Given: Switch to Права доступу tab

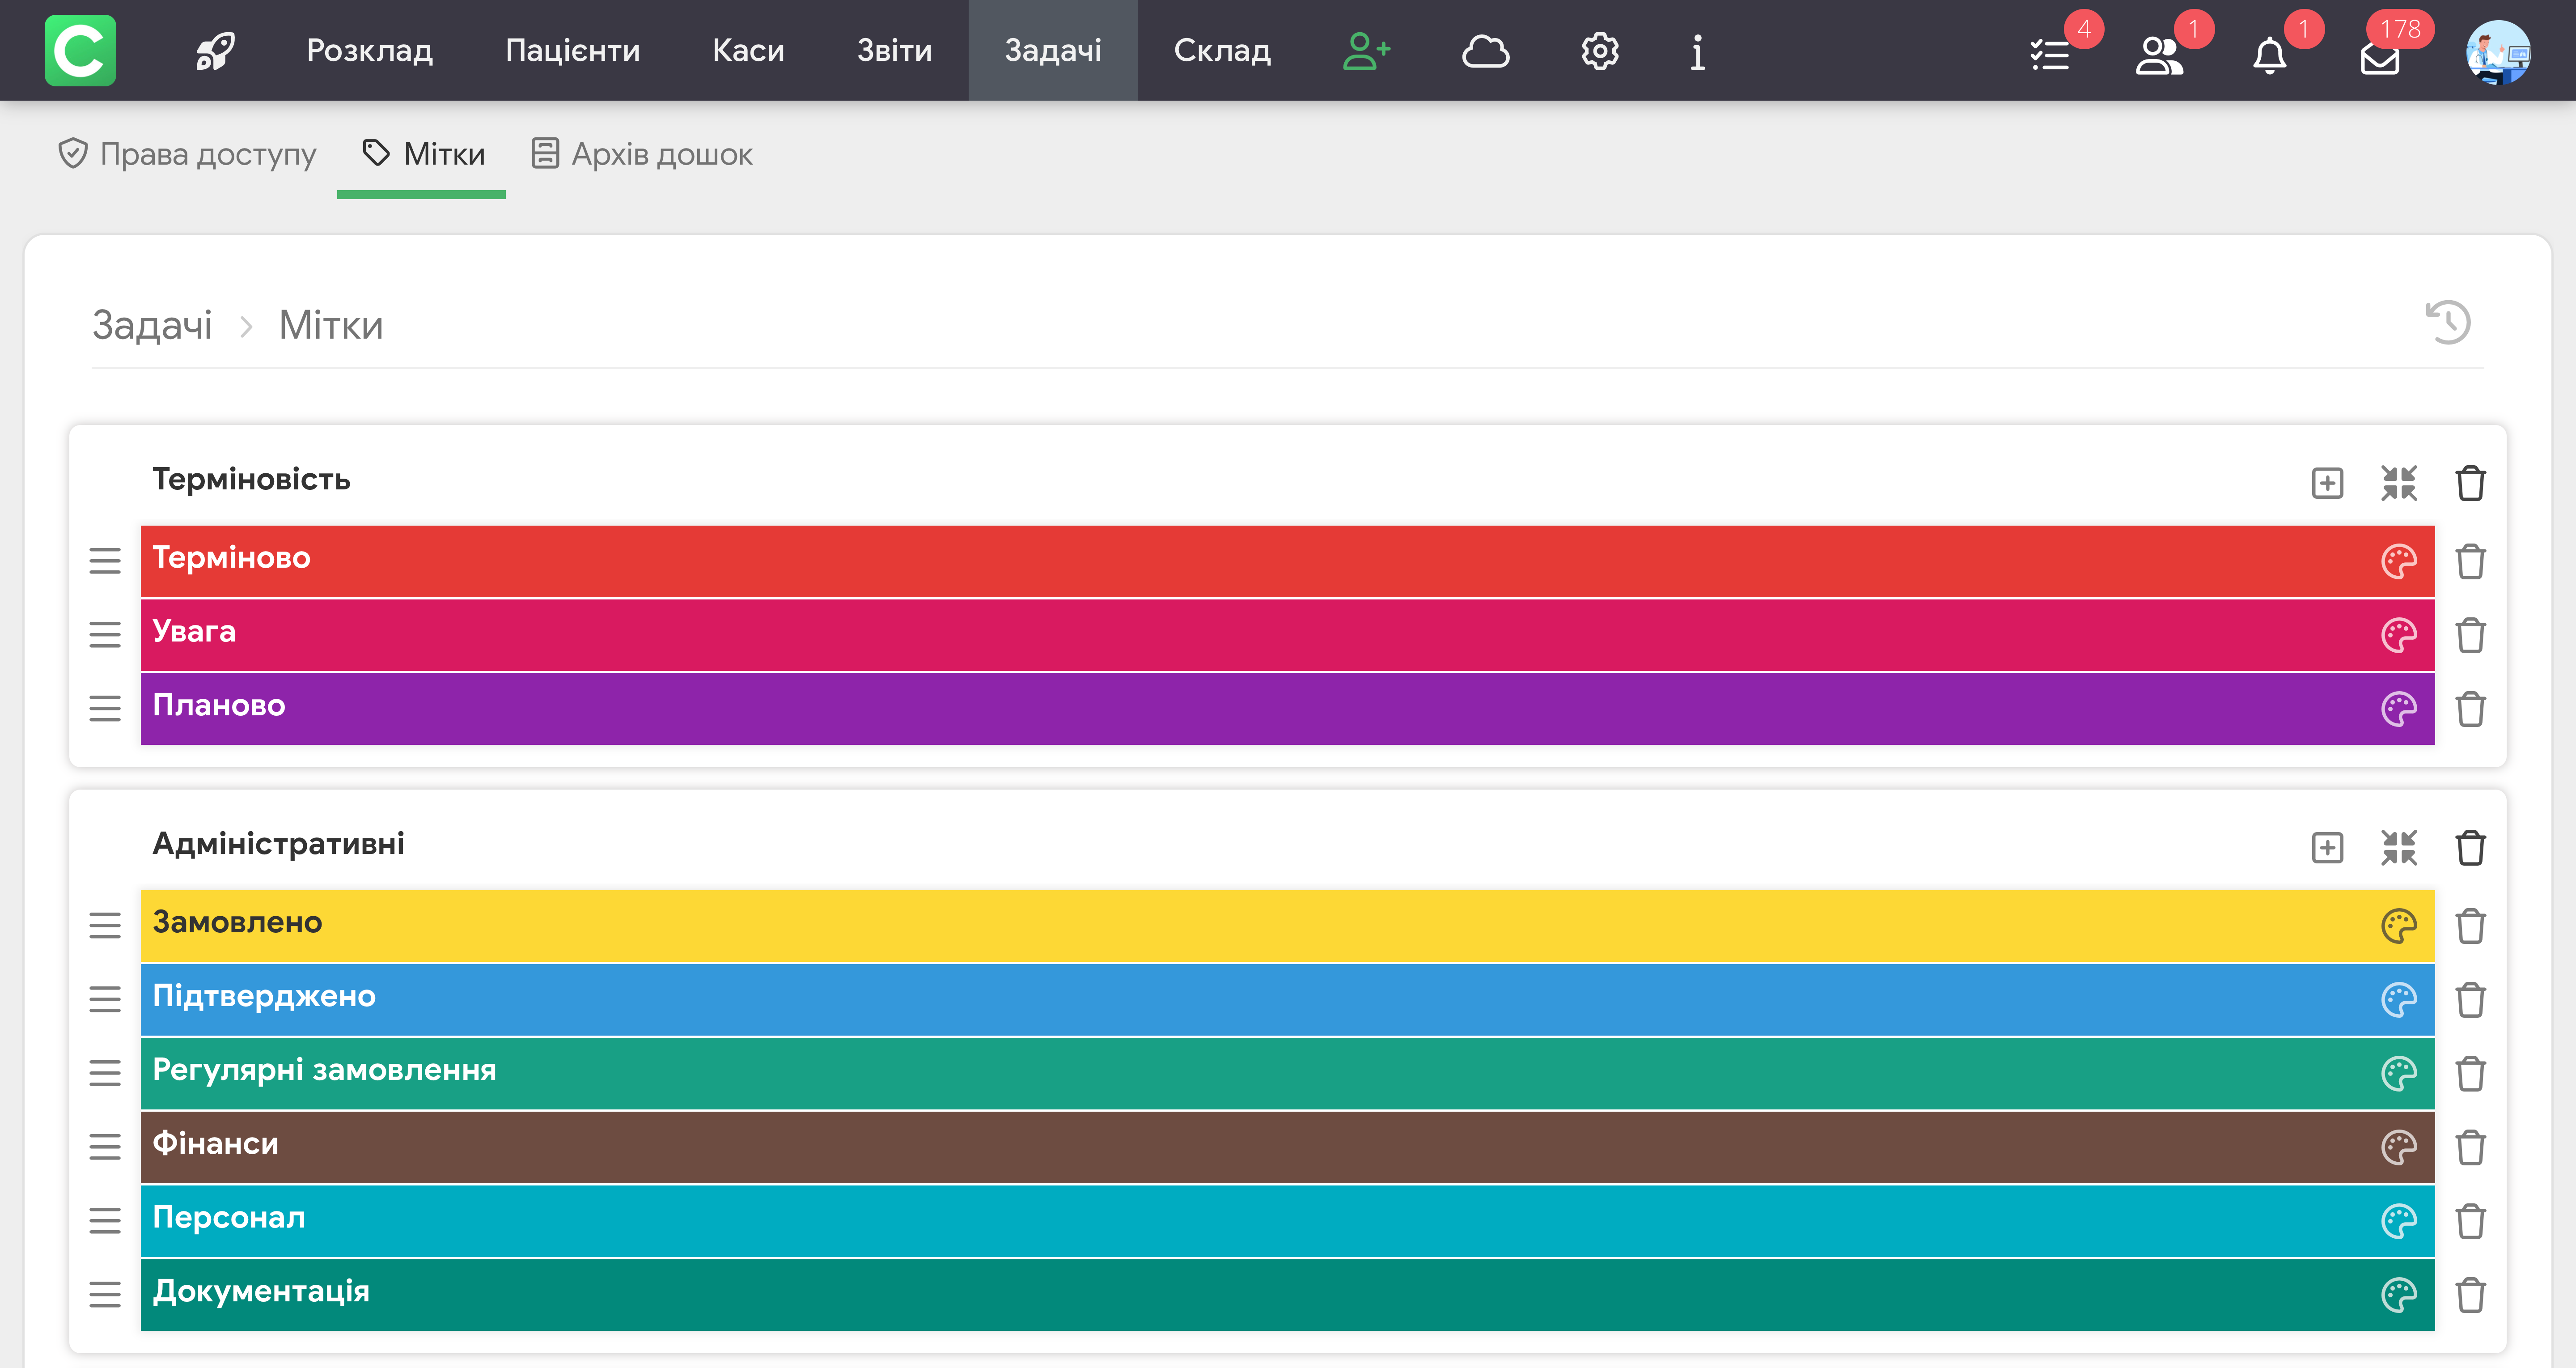Looking at the screenshot, I should tap(187, 154).
